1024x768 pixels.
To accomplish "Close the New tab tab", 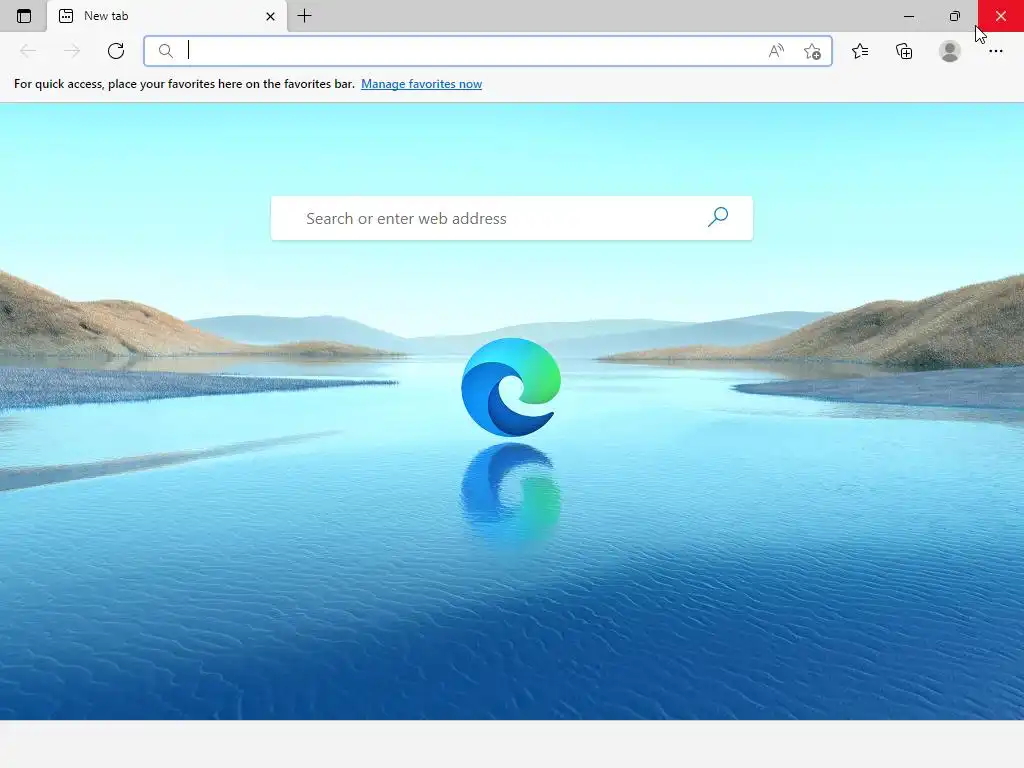I will [x=270, y=16].
